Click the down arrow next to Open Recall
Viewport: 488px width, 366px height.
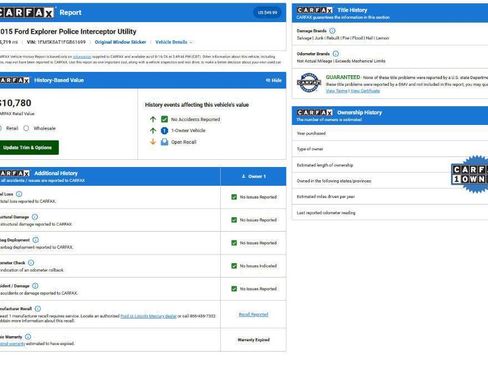(x=153, y=142)
